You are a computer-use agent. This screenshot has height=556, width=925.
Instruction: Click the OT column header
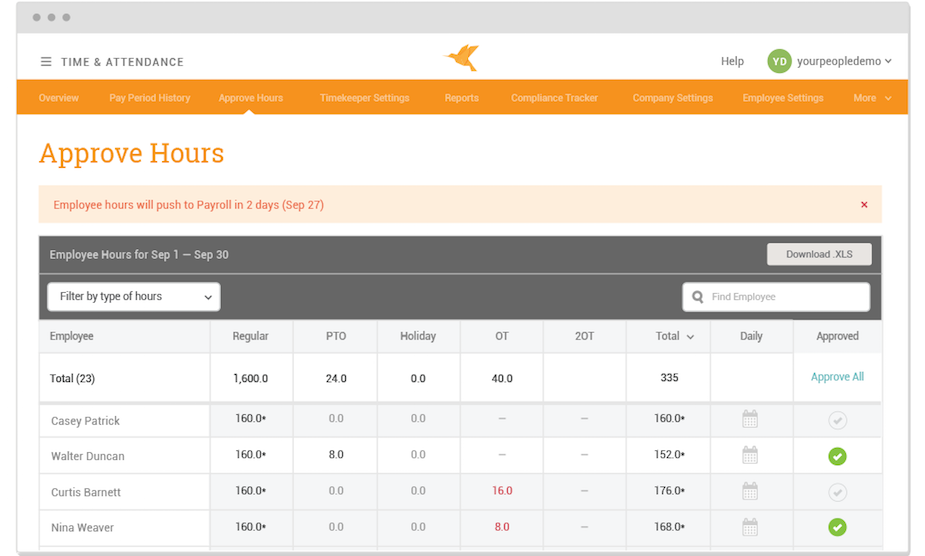(501, 336)
